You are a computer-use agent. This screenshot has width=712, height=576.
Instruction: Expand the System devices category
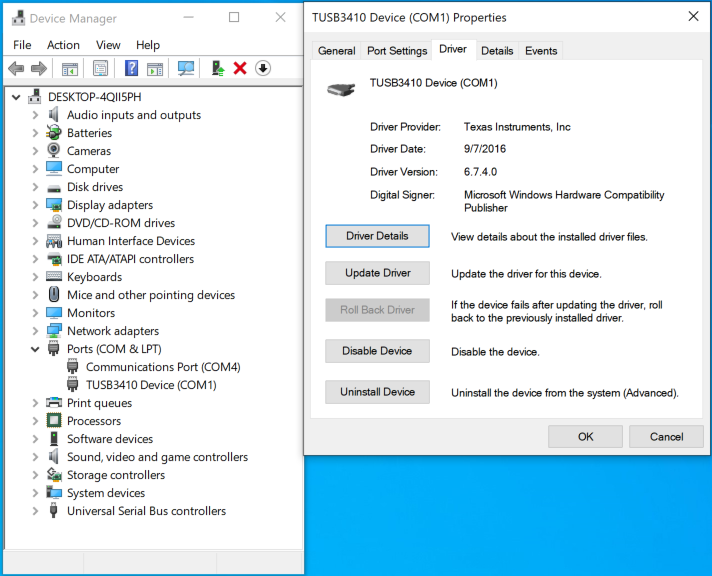click(x=35, y=493)
